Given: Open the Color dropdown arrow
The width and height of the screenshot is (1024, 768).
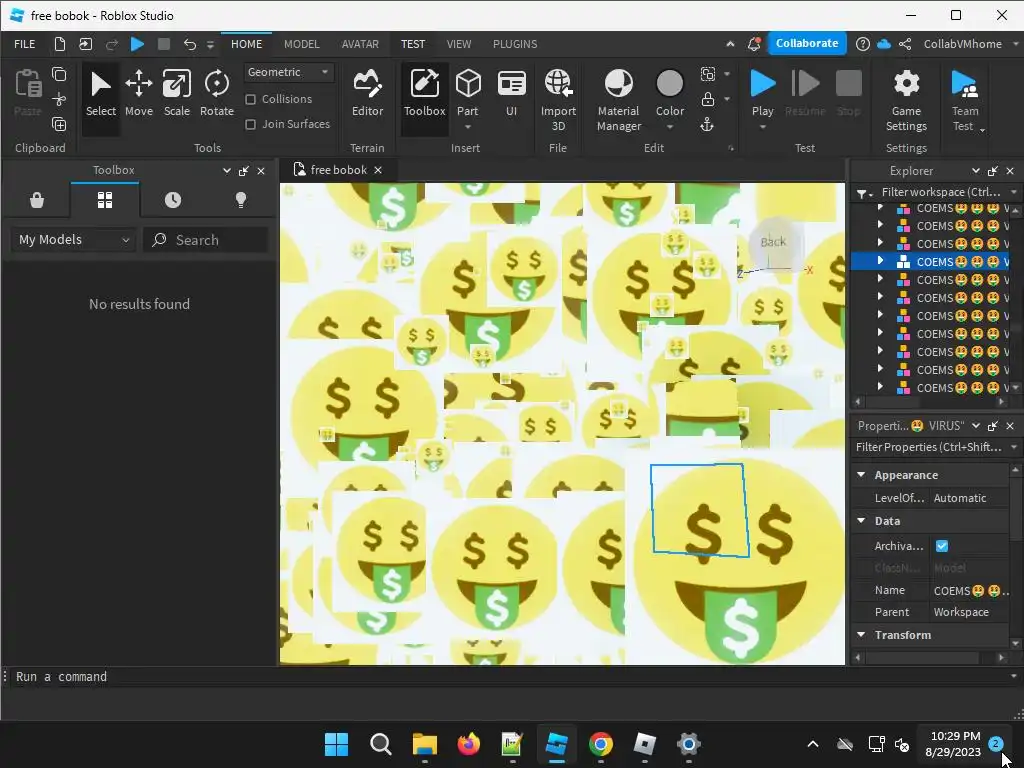Looking at the screenshot, I should [x=669, y=127].
